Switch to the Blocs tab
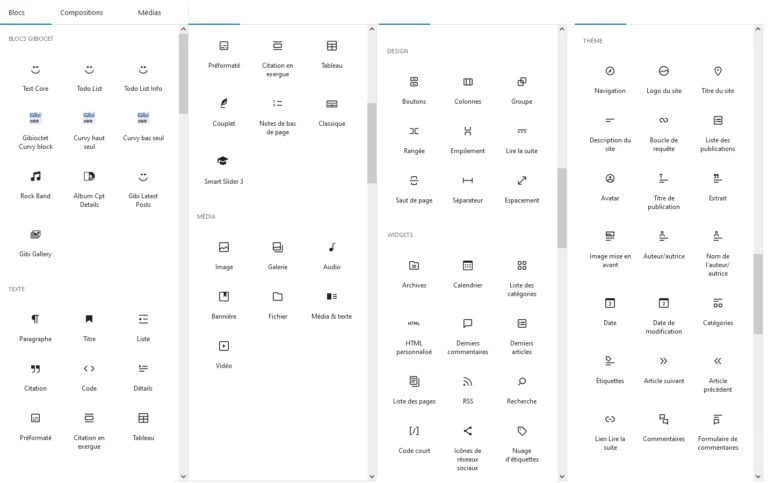This screenshot has height=483, width=768. [x=17, y=12]
